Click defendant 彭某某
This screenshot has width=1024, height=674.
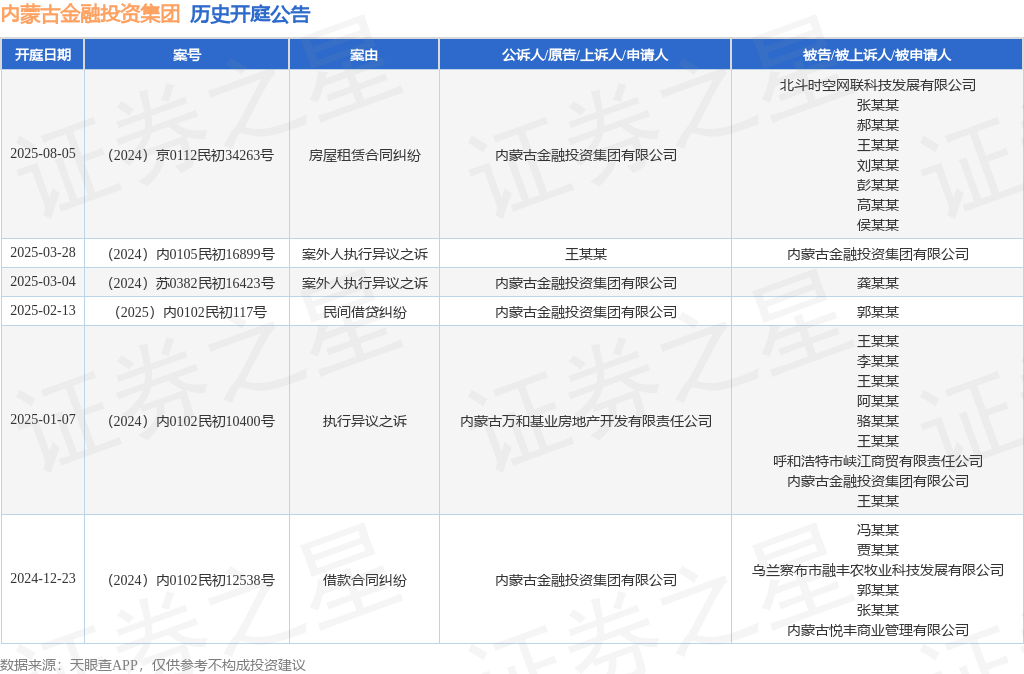(878, 185)
